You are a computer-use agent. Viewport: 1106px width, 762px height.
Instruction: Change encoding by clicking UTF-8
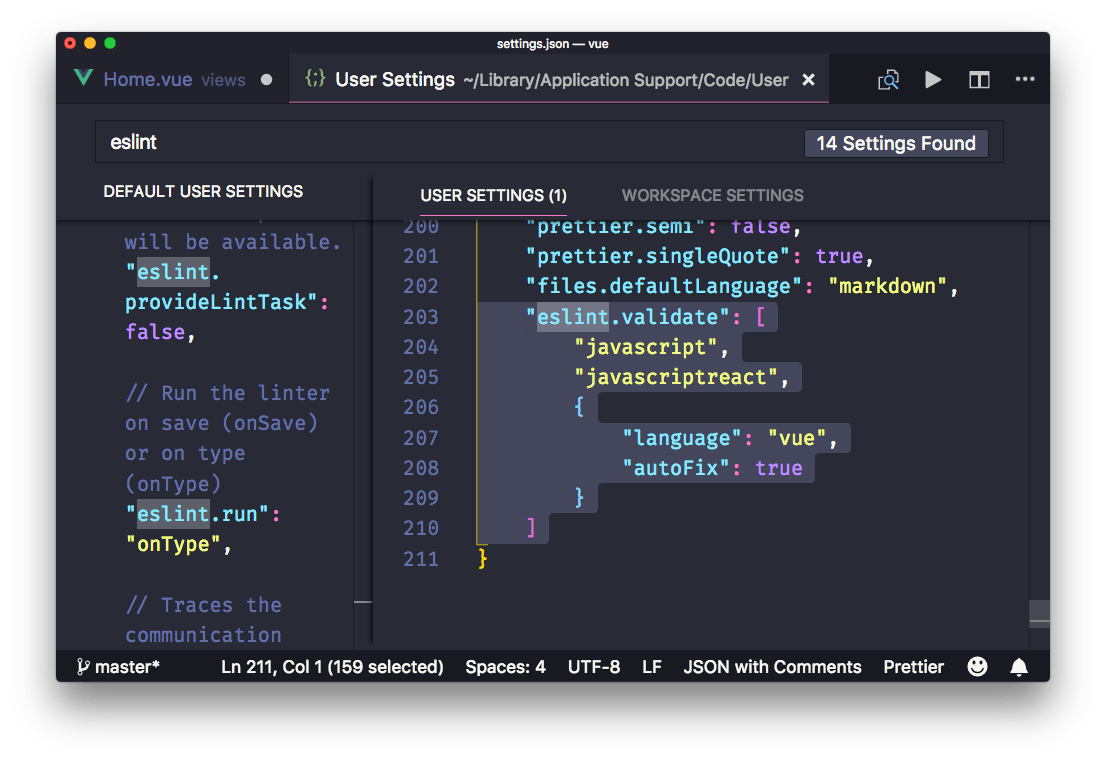(594, 666)
